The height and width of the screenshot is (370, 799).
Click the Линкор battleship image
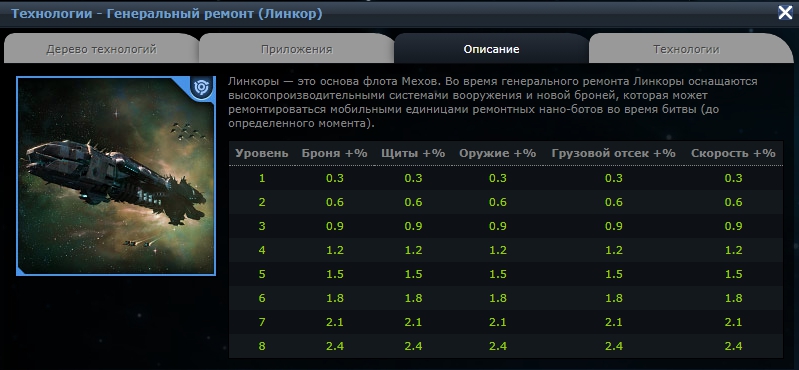(x=116, y=176)
